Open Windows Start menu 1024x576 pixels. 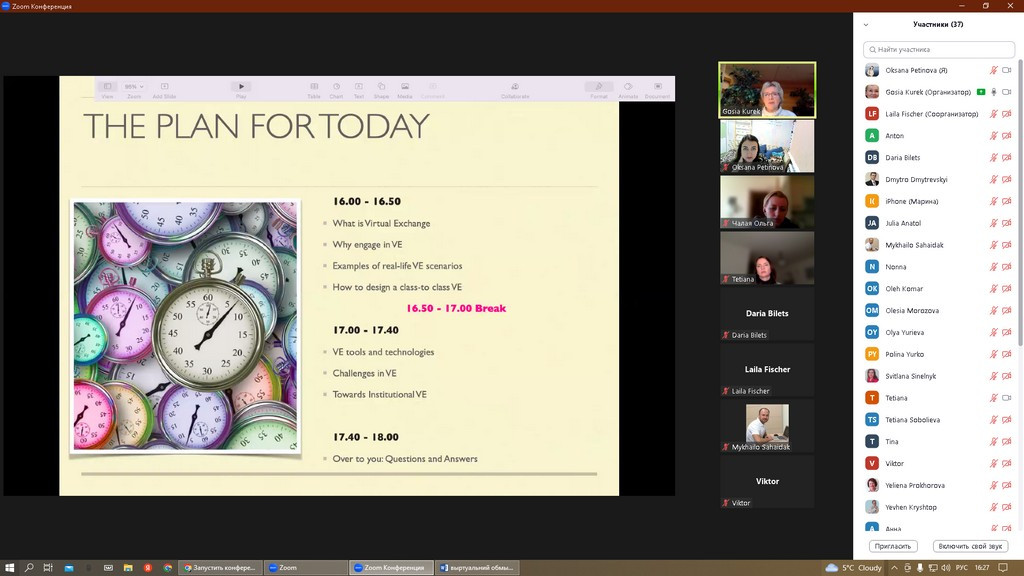[9, 567]
